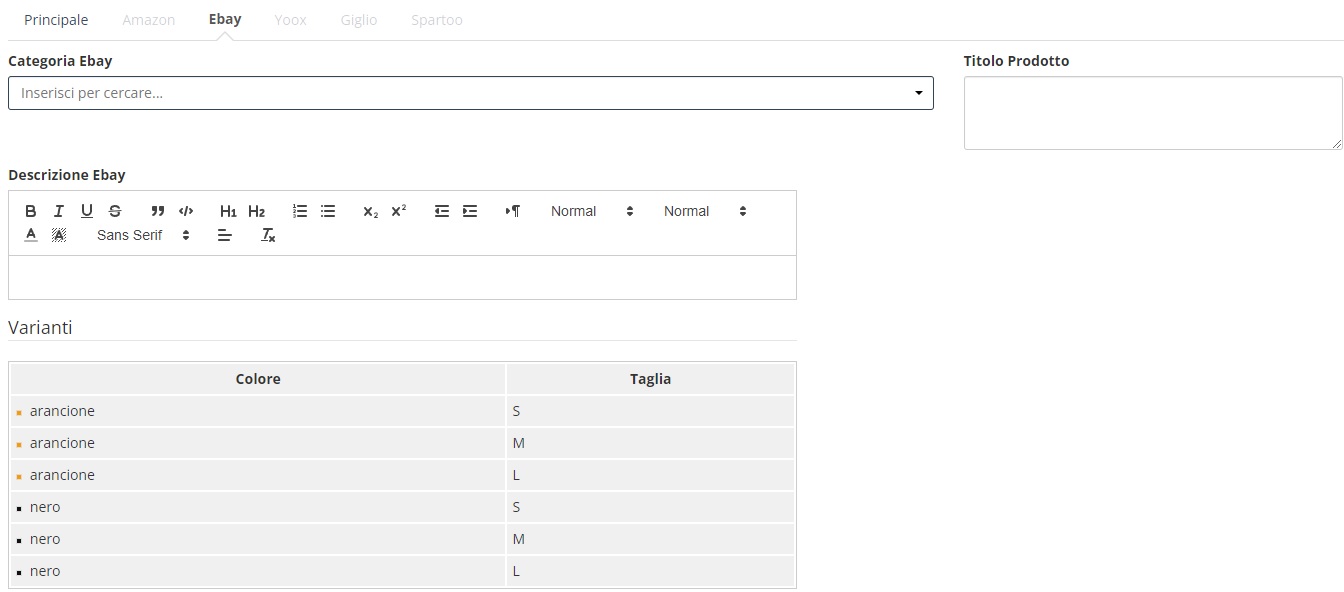The height and width of the screenshot is (592, 1344).
Task: Open the background highlight color picker
Action: (59, 235)
